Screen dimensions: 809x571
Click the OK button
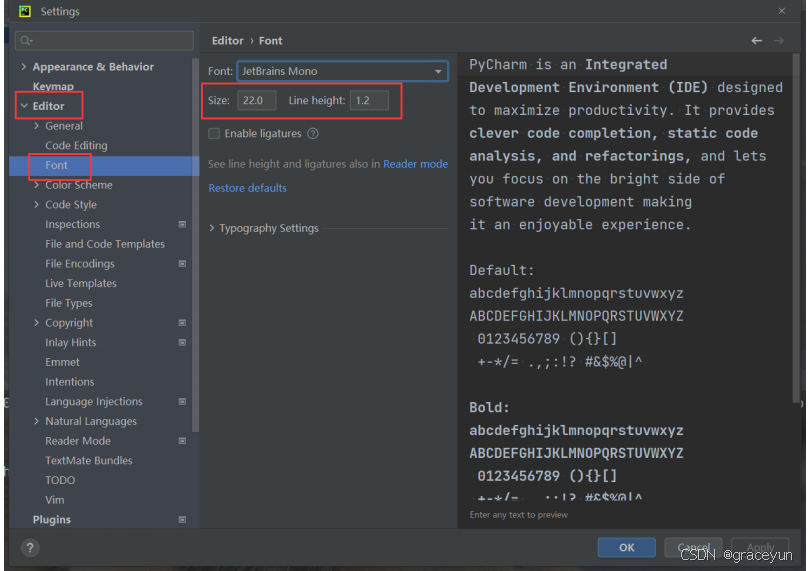[x=626, y=547]
